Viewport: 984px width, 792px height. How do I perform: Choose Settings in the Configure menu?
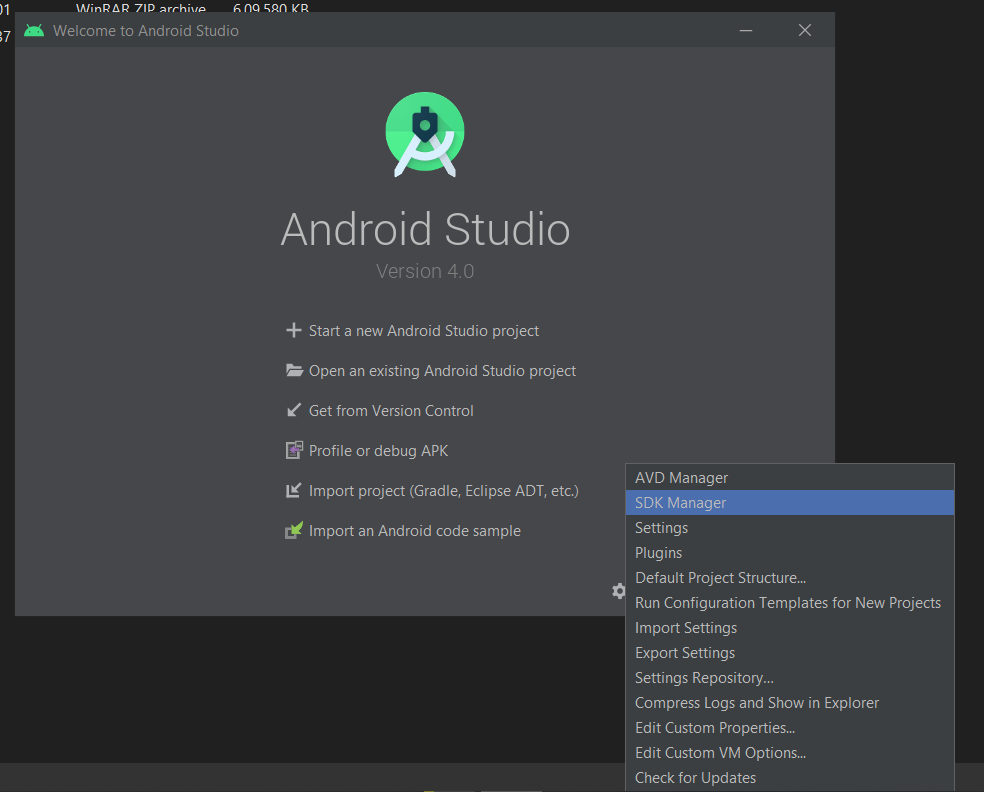coord(789,528)
